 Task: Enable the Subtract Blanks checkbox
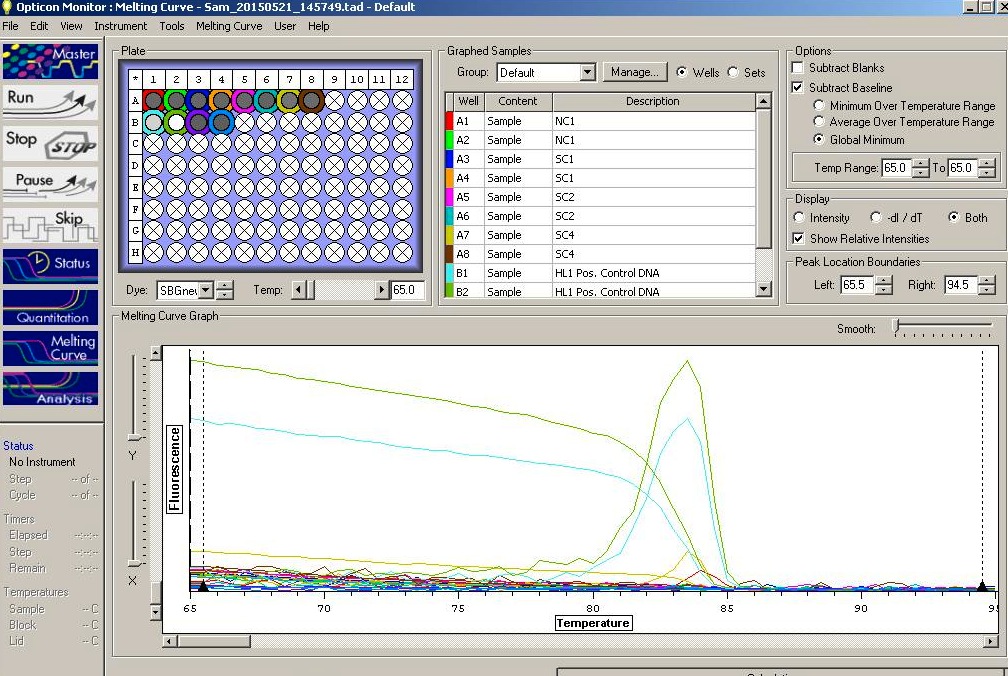[798, 68]
